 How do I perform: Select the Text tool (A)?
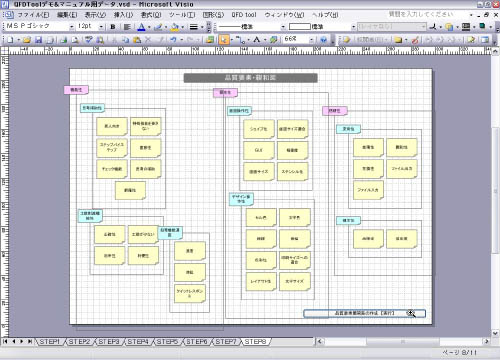(x=257, y=40)
